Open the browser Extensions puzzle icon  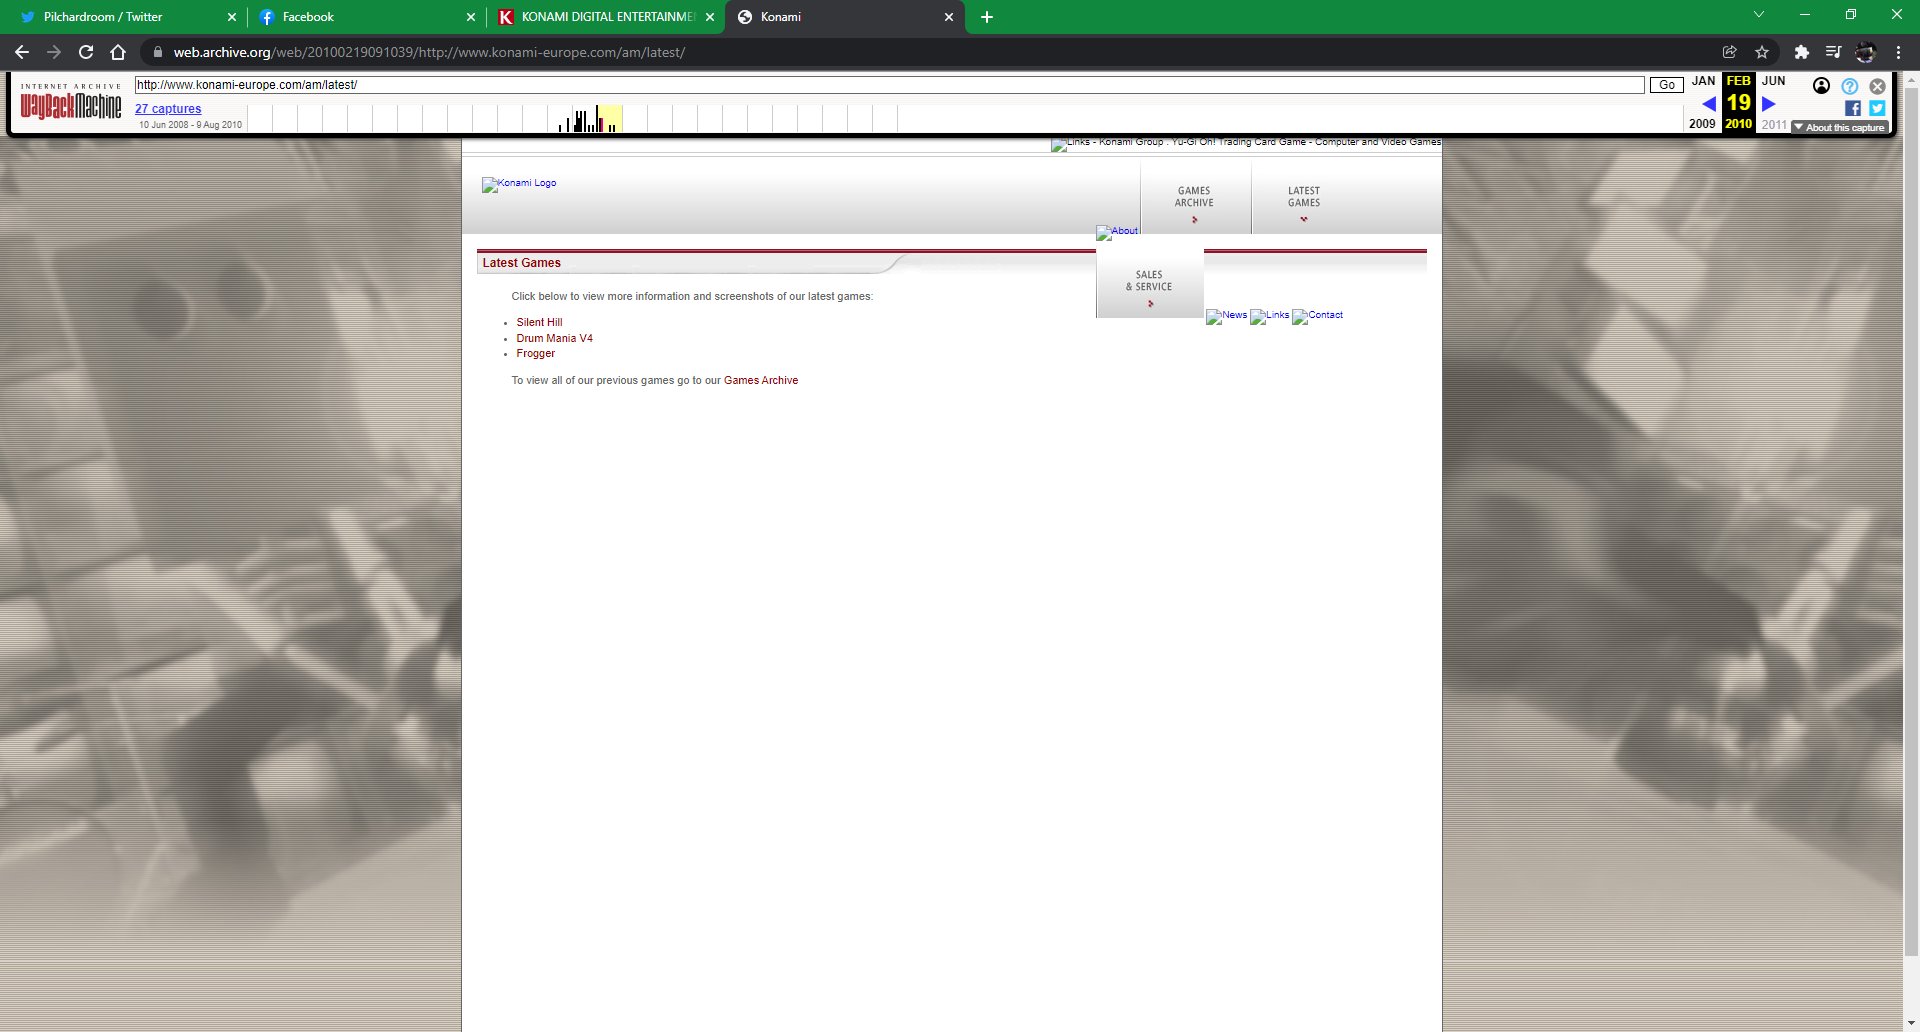[1801, 52]
